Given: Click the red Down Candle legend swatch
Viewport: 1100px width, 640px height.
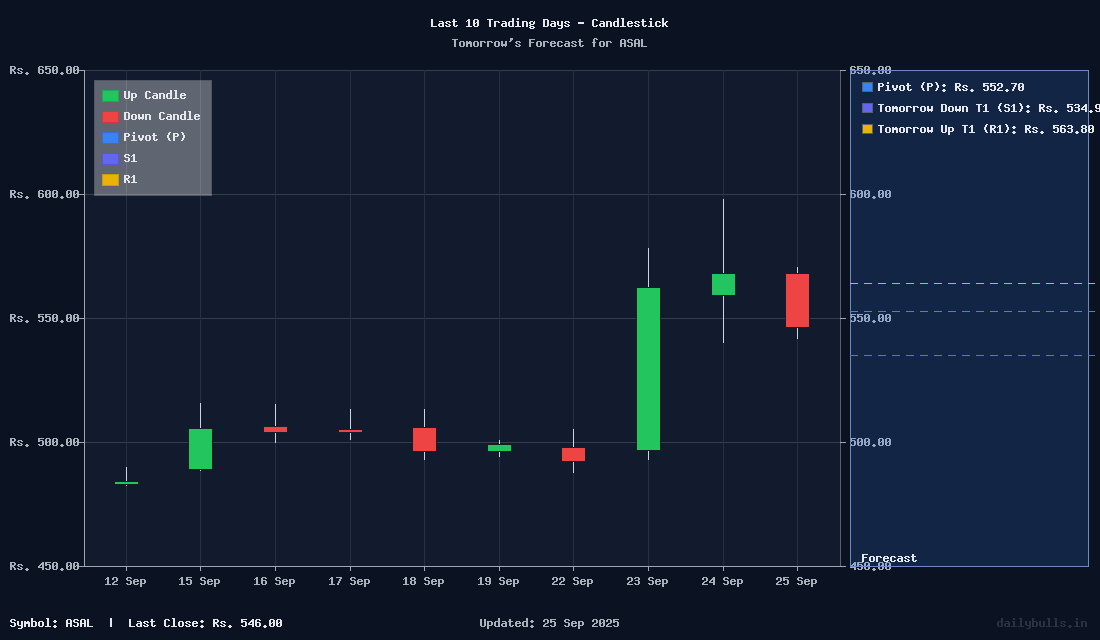Looking at the screenshot, I should [x=110, y=116].
